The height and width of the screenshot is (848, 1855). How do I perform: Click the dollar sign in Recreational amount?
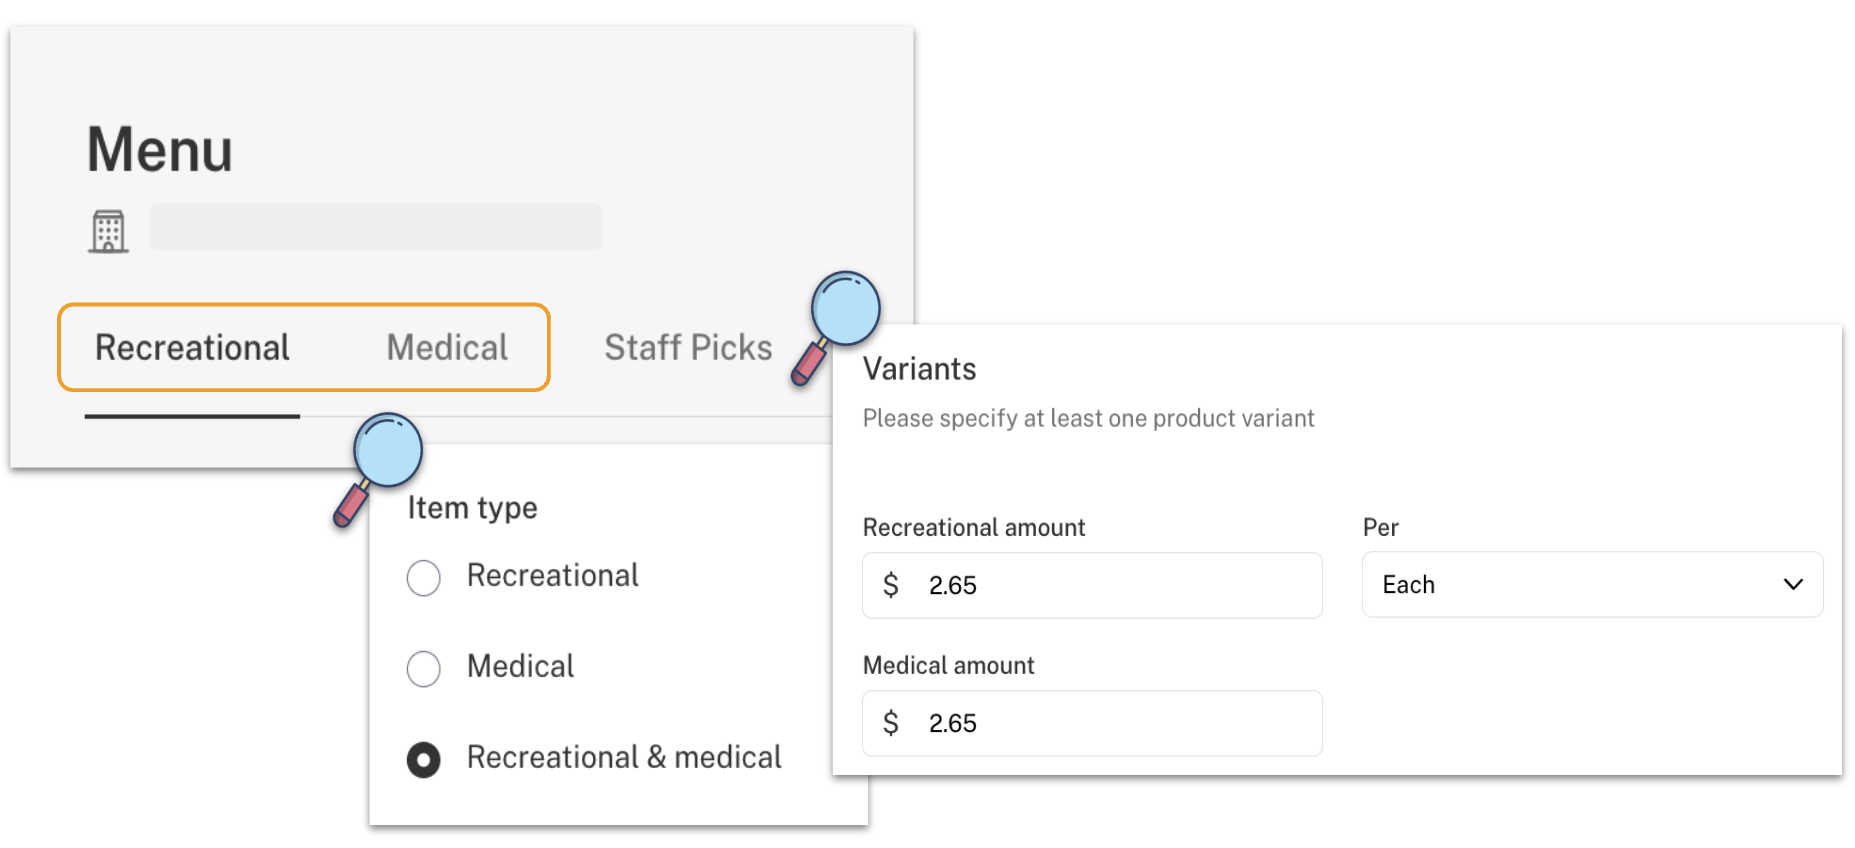[x=890, y=585]
